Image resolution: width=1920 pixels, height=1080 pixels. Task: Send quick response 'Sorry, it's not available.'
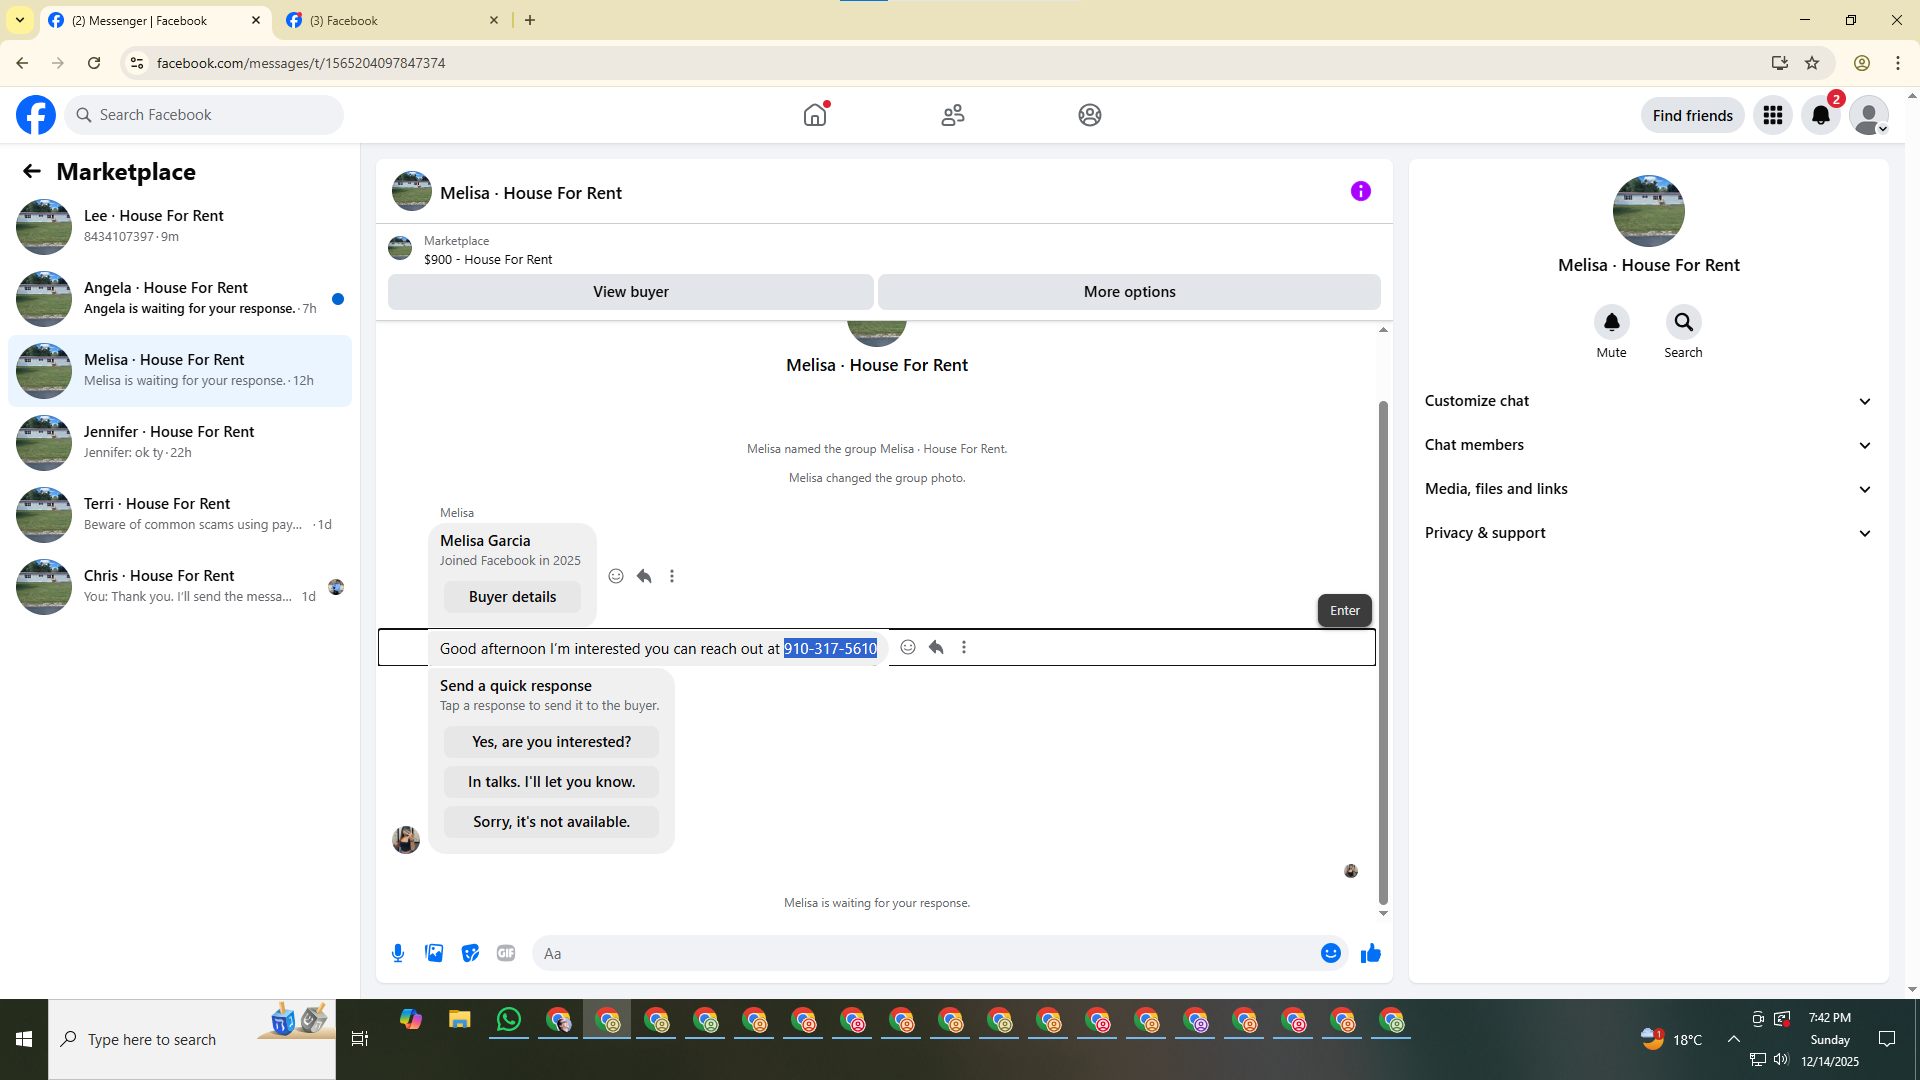[x=551, y=822]
